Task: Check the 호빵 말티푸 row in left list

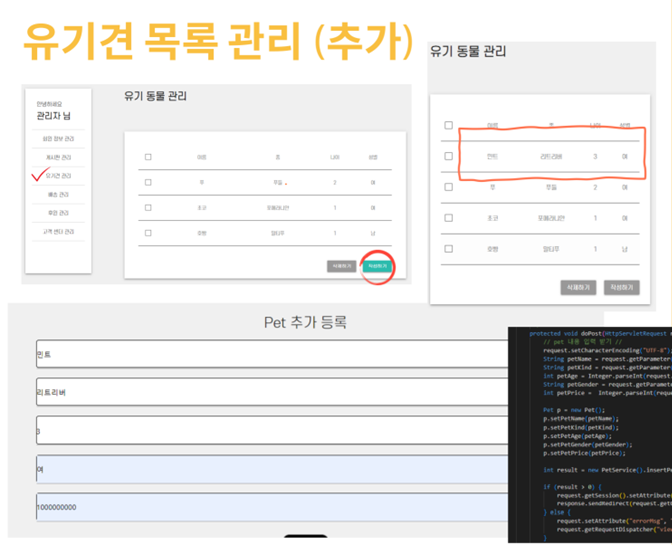Action: pyautogui.click(x=148, y=233)
